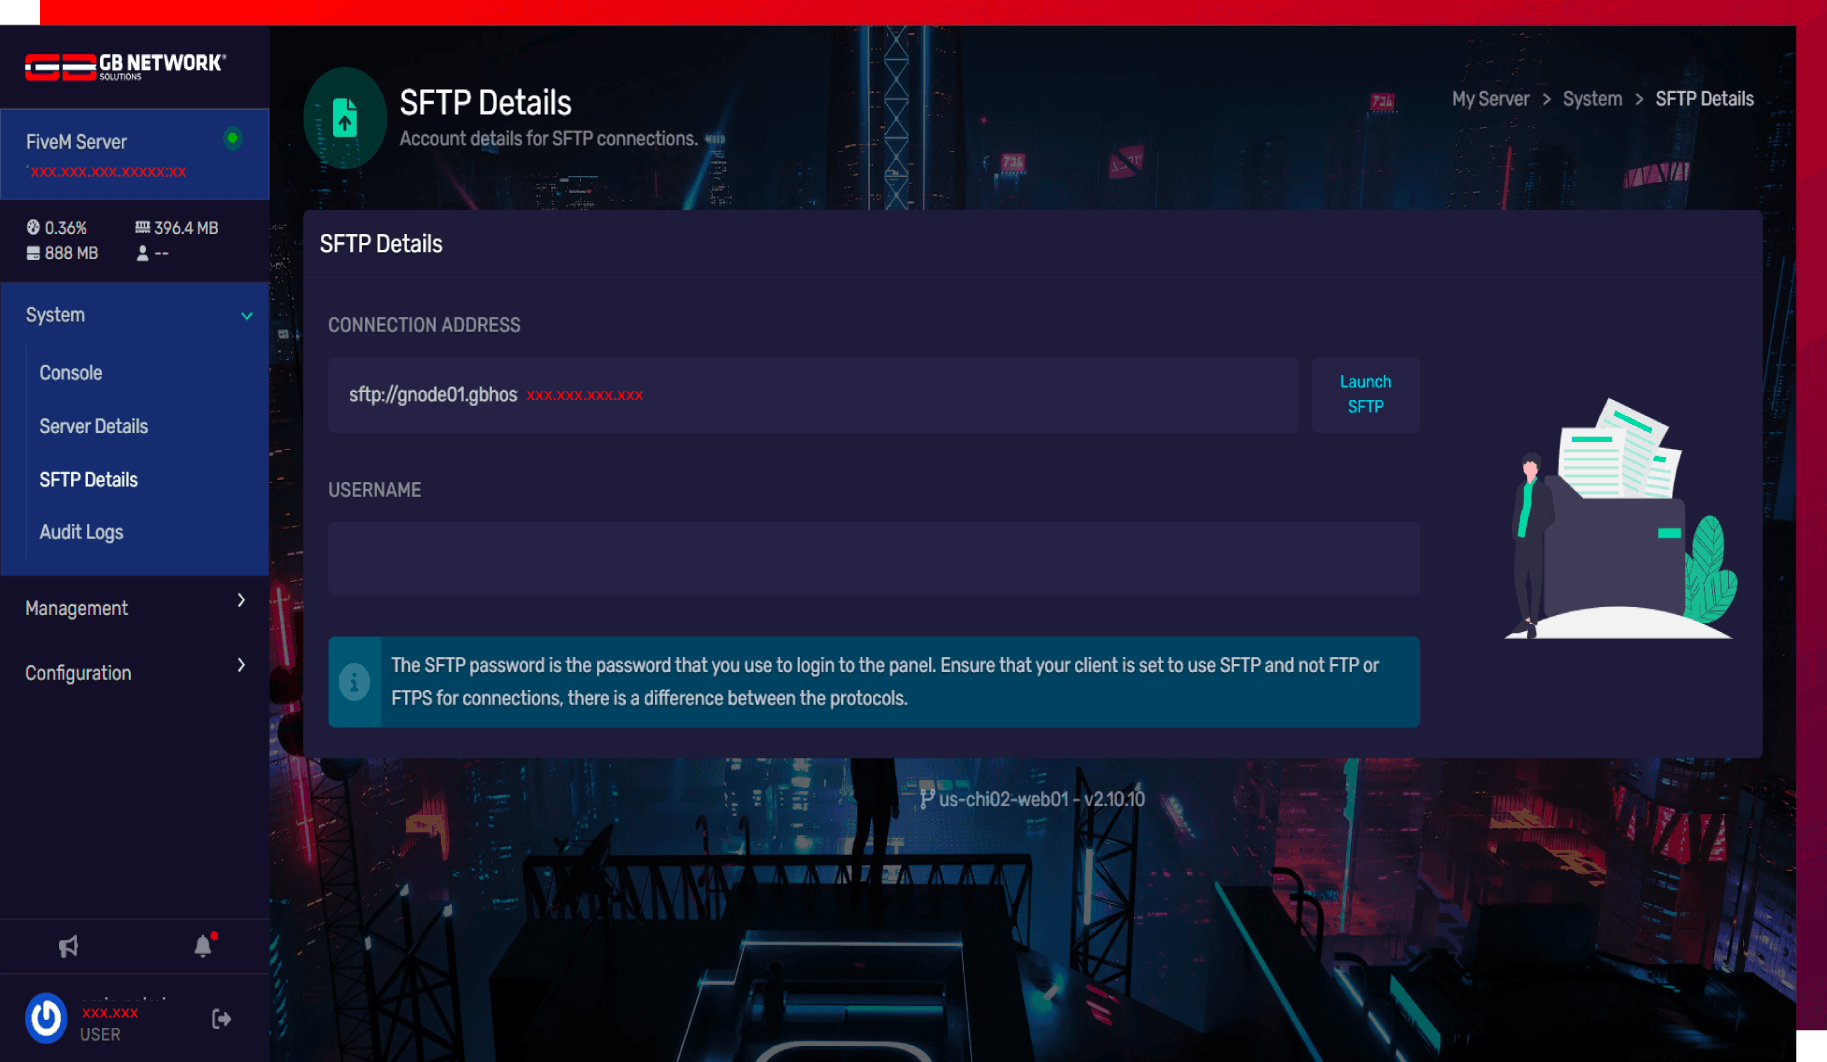Click the My Server breadcrumb link
1827x1062 pixels.
point(1490,99)
